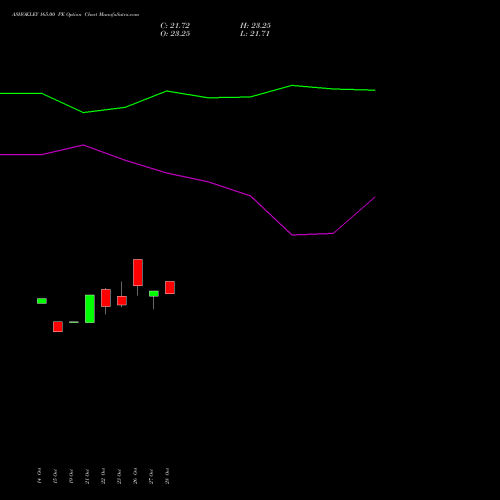
Task: Select the high value H: 23.25
Action: tap(255, 26)
